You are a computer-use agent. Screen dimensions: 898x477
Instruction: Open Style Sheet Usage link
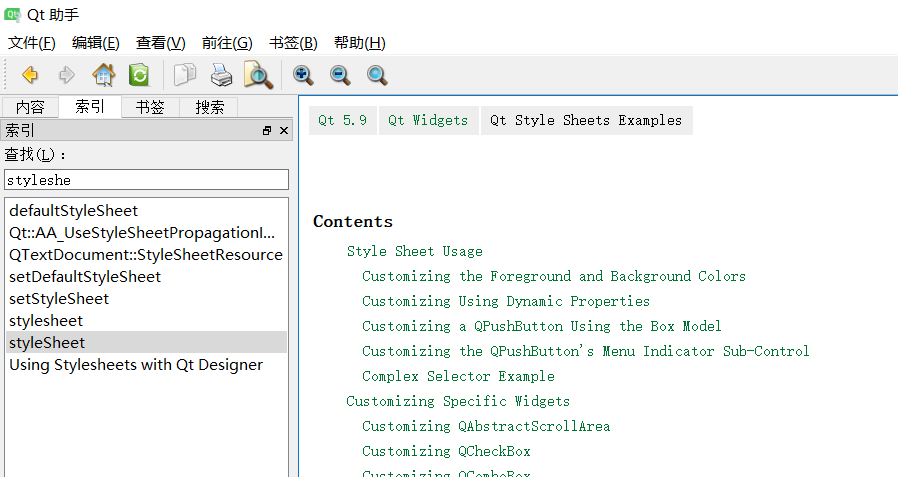coord(415,251)
